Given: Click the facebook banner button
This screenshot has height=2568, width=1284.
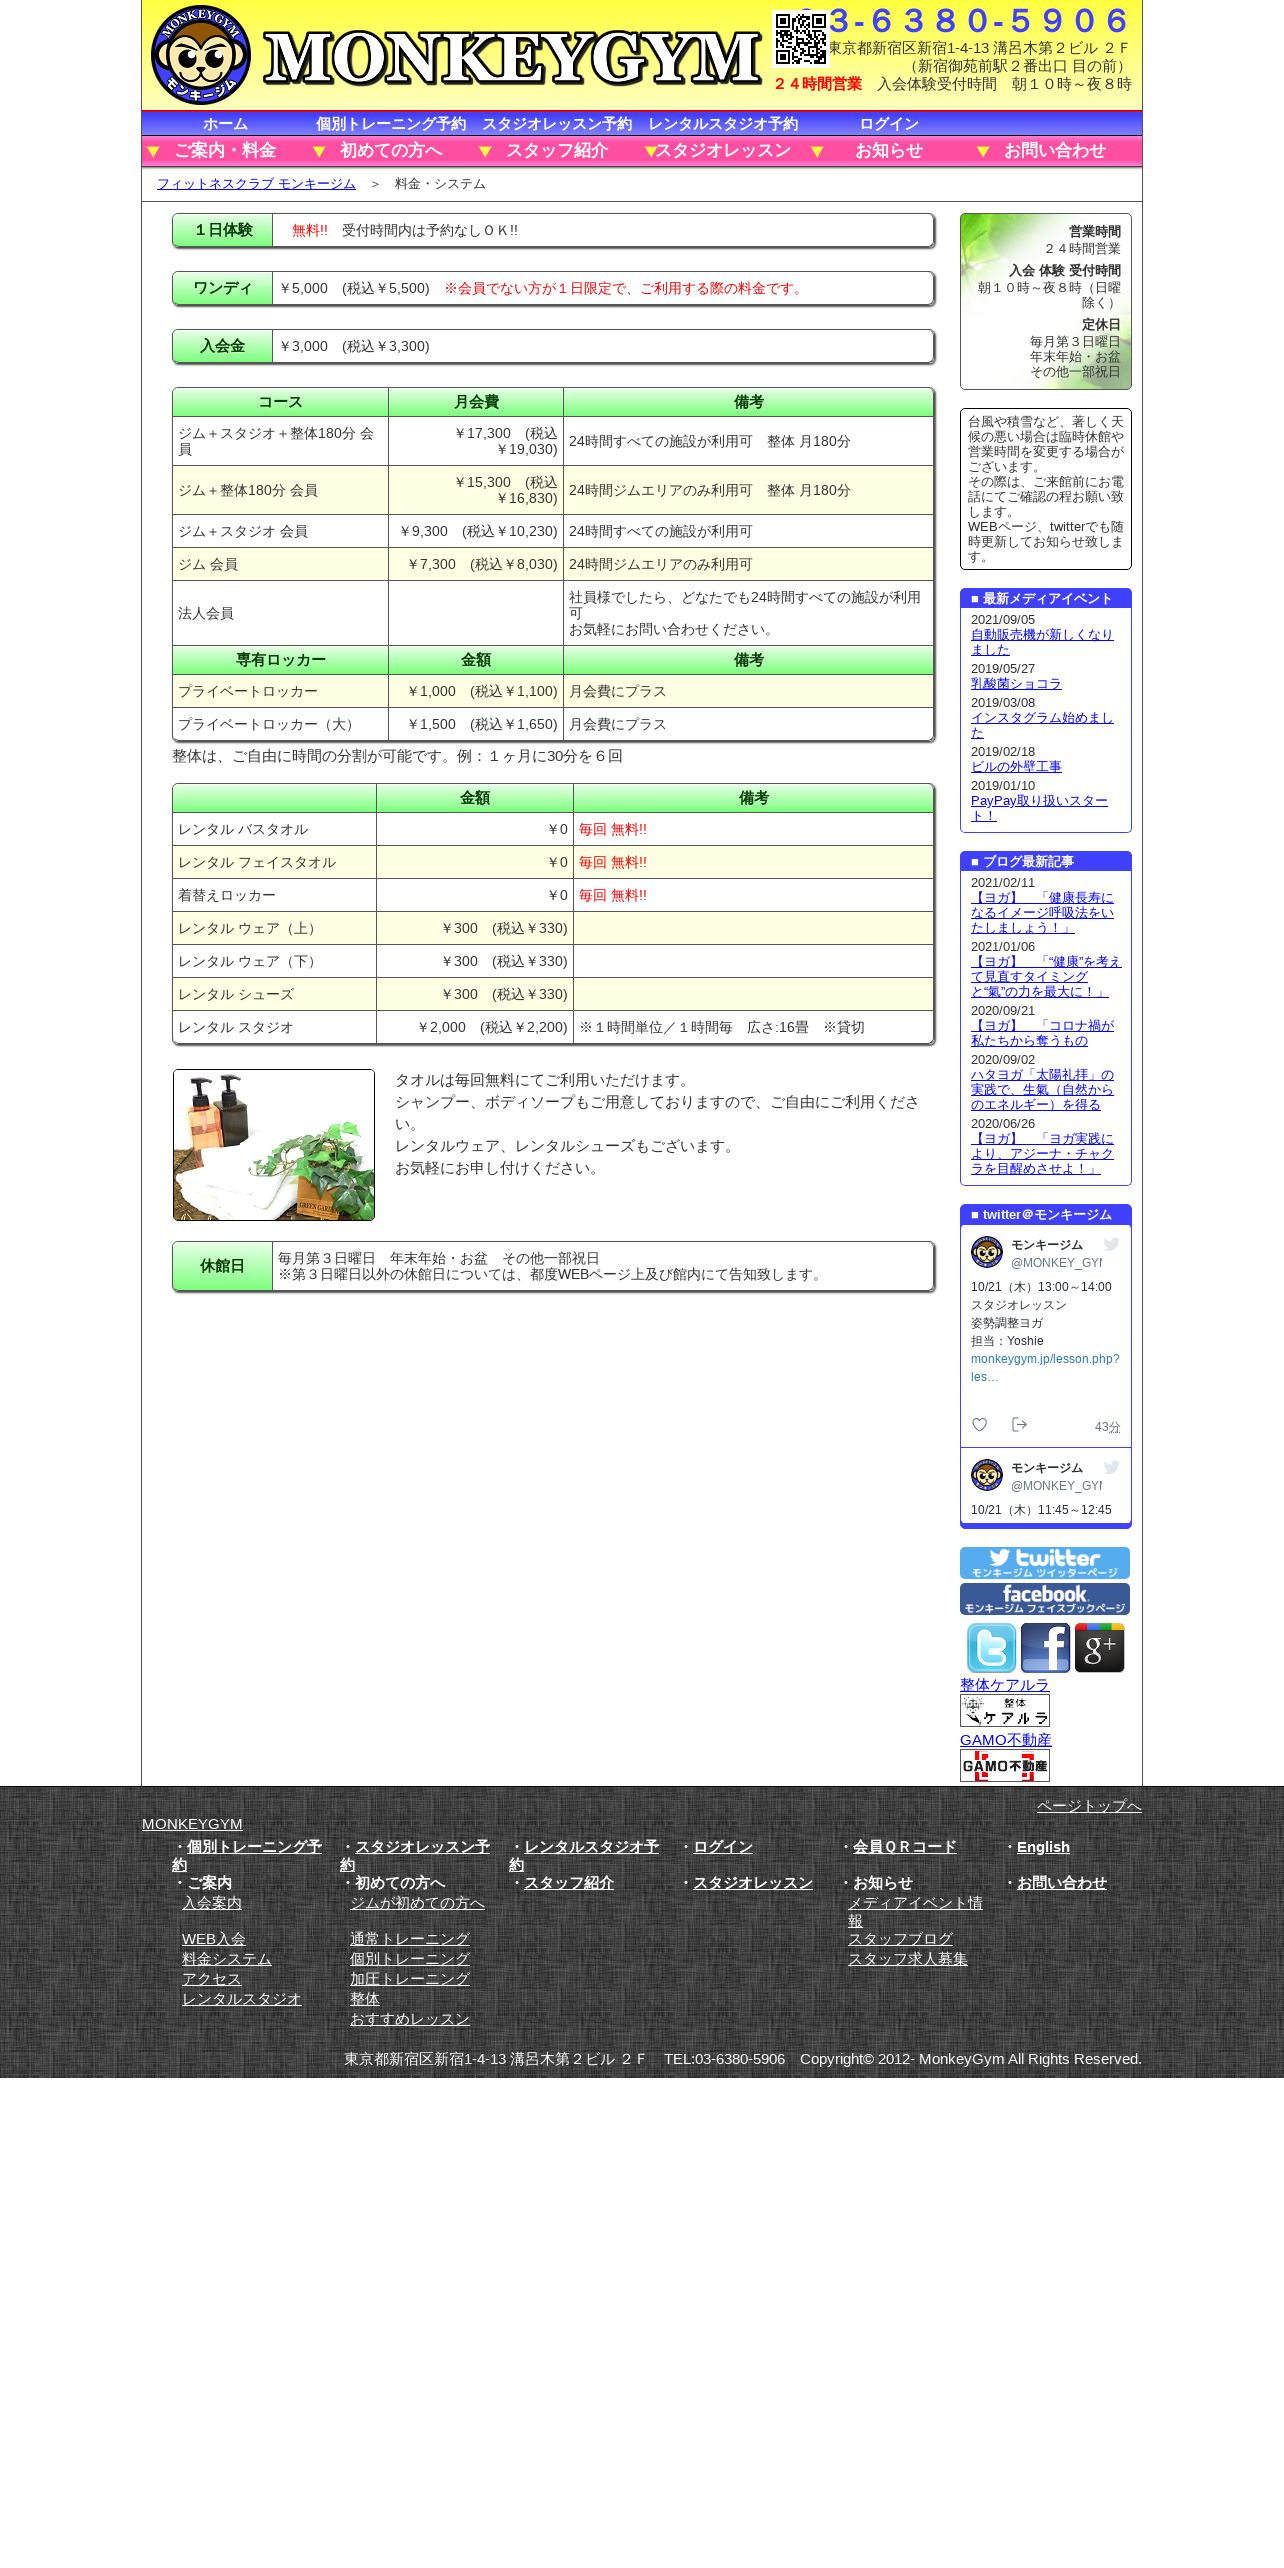Looking at the screenshot, I should 1045,1599.
